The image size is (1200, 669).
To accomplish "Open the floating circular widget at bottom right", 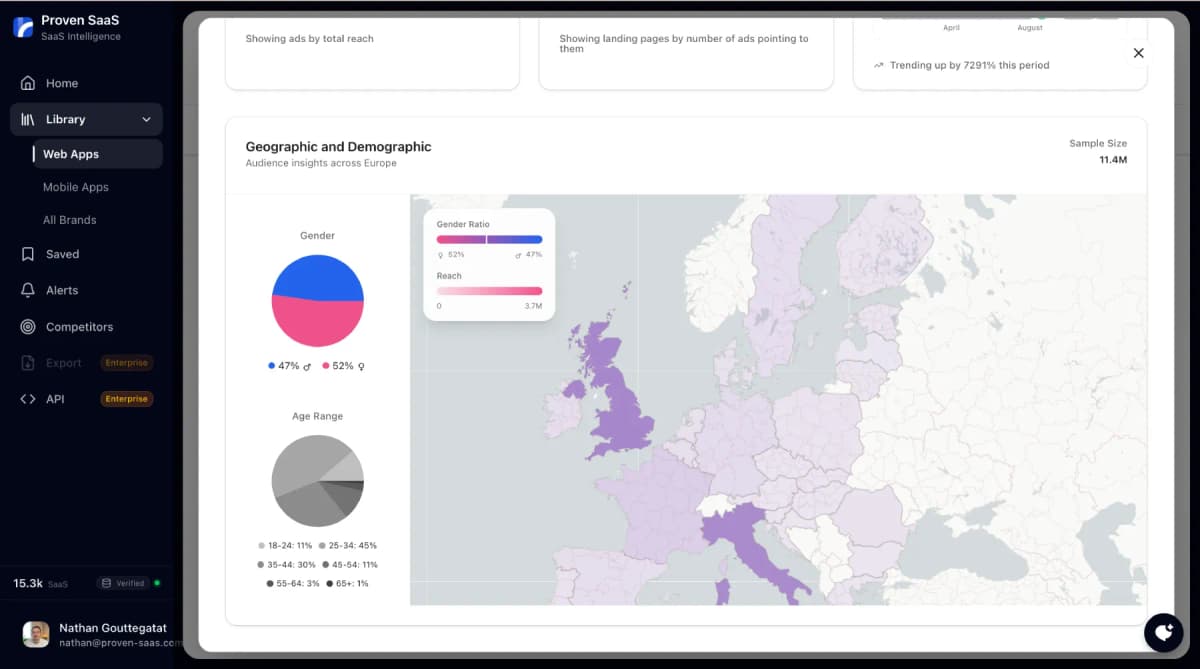I will (x=1163, y=632).
